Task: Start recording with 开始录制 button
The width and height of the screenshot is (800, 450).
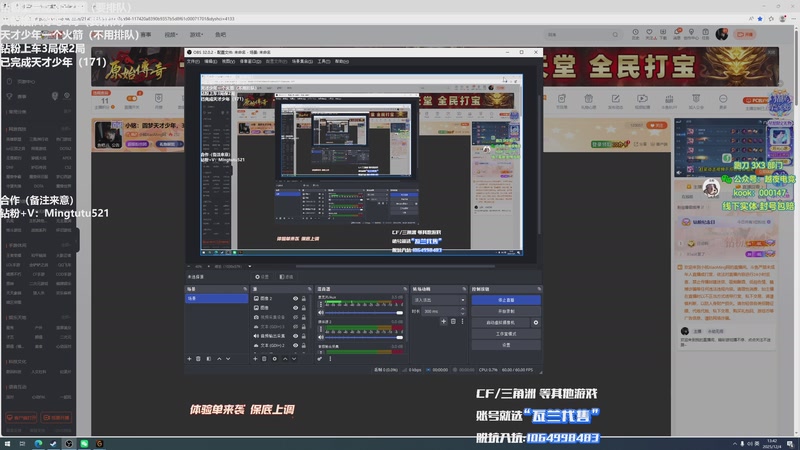Action: tap(506, 311)
